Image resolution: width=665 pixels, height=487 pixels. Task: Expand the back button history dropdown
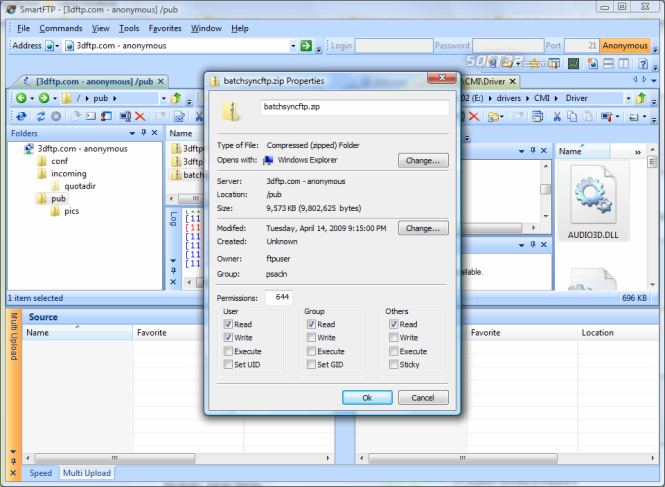pyautogui.click(x=32, y=98)
